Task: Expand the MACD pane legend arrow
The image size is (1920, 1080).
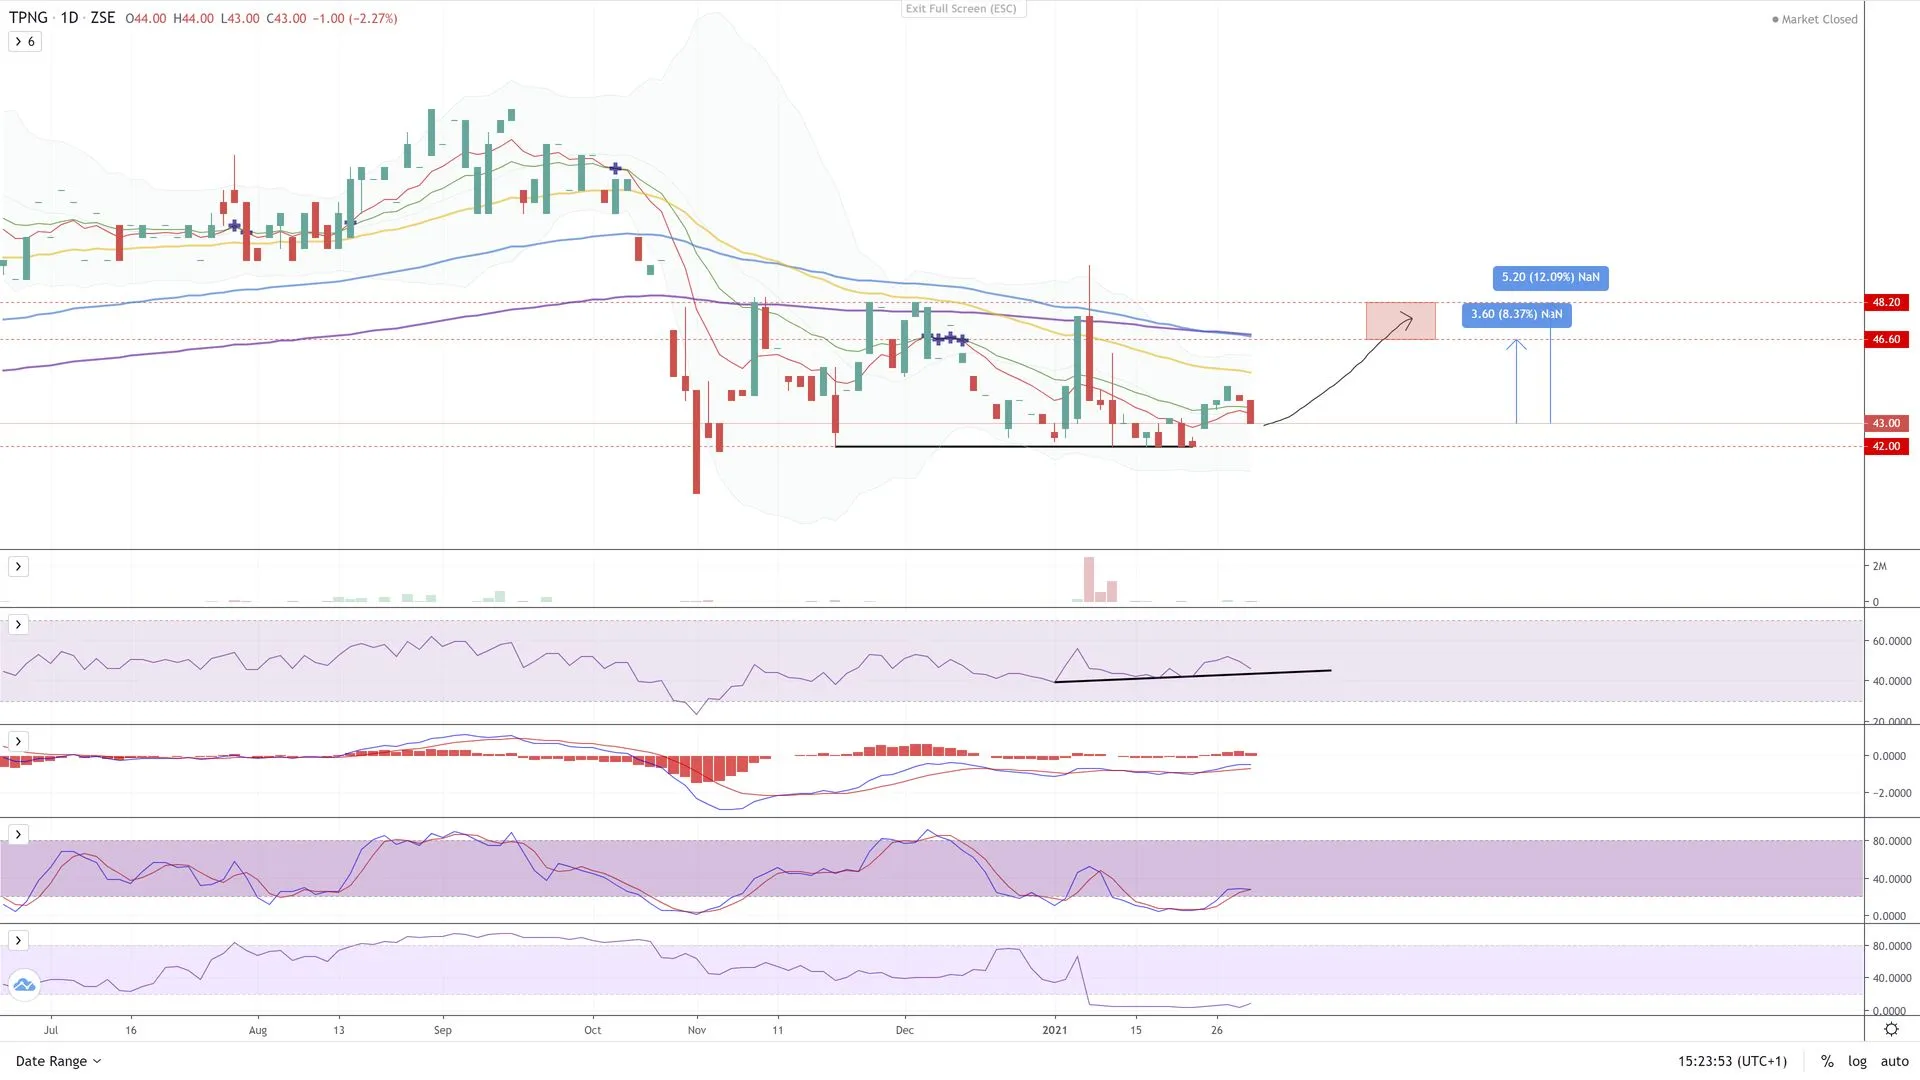Action: (18, 742)
